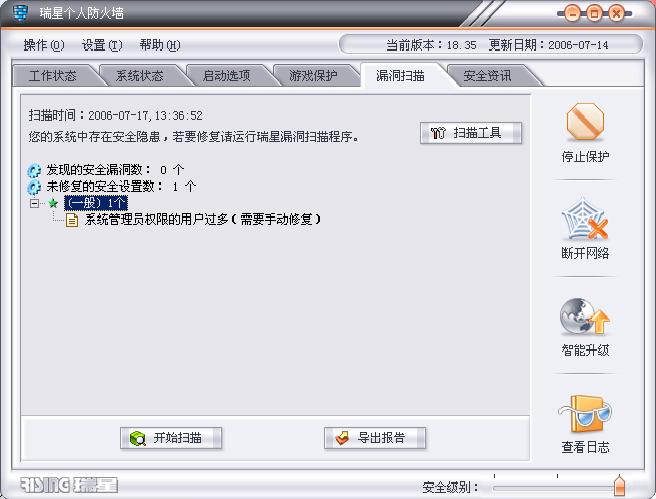656x499 pixels.
Task: Select the (一般) 1个 tree entry
Action: tap(96, 203)
